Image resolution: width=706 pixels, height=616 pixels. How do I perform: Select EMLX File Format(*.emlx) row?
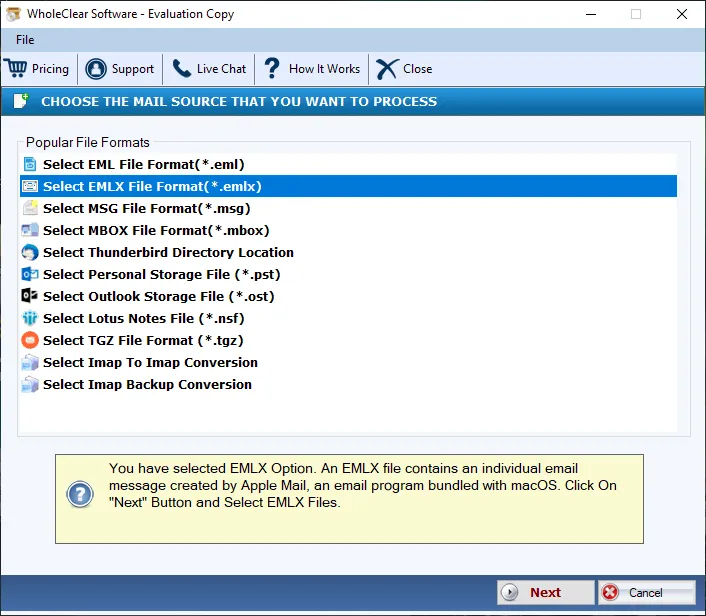coord(348,186)
